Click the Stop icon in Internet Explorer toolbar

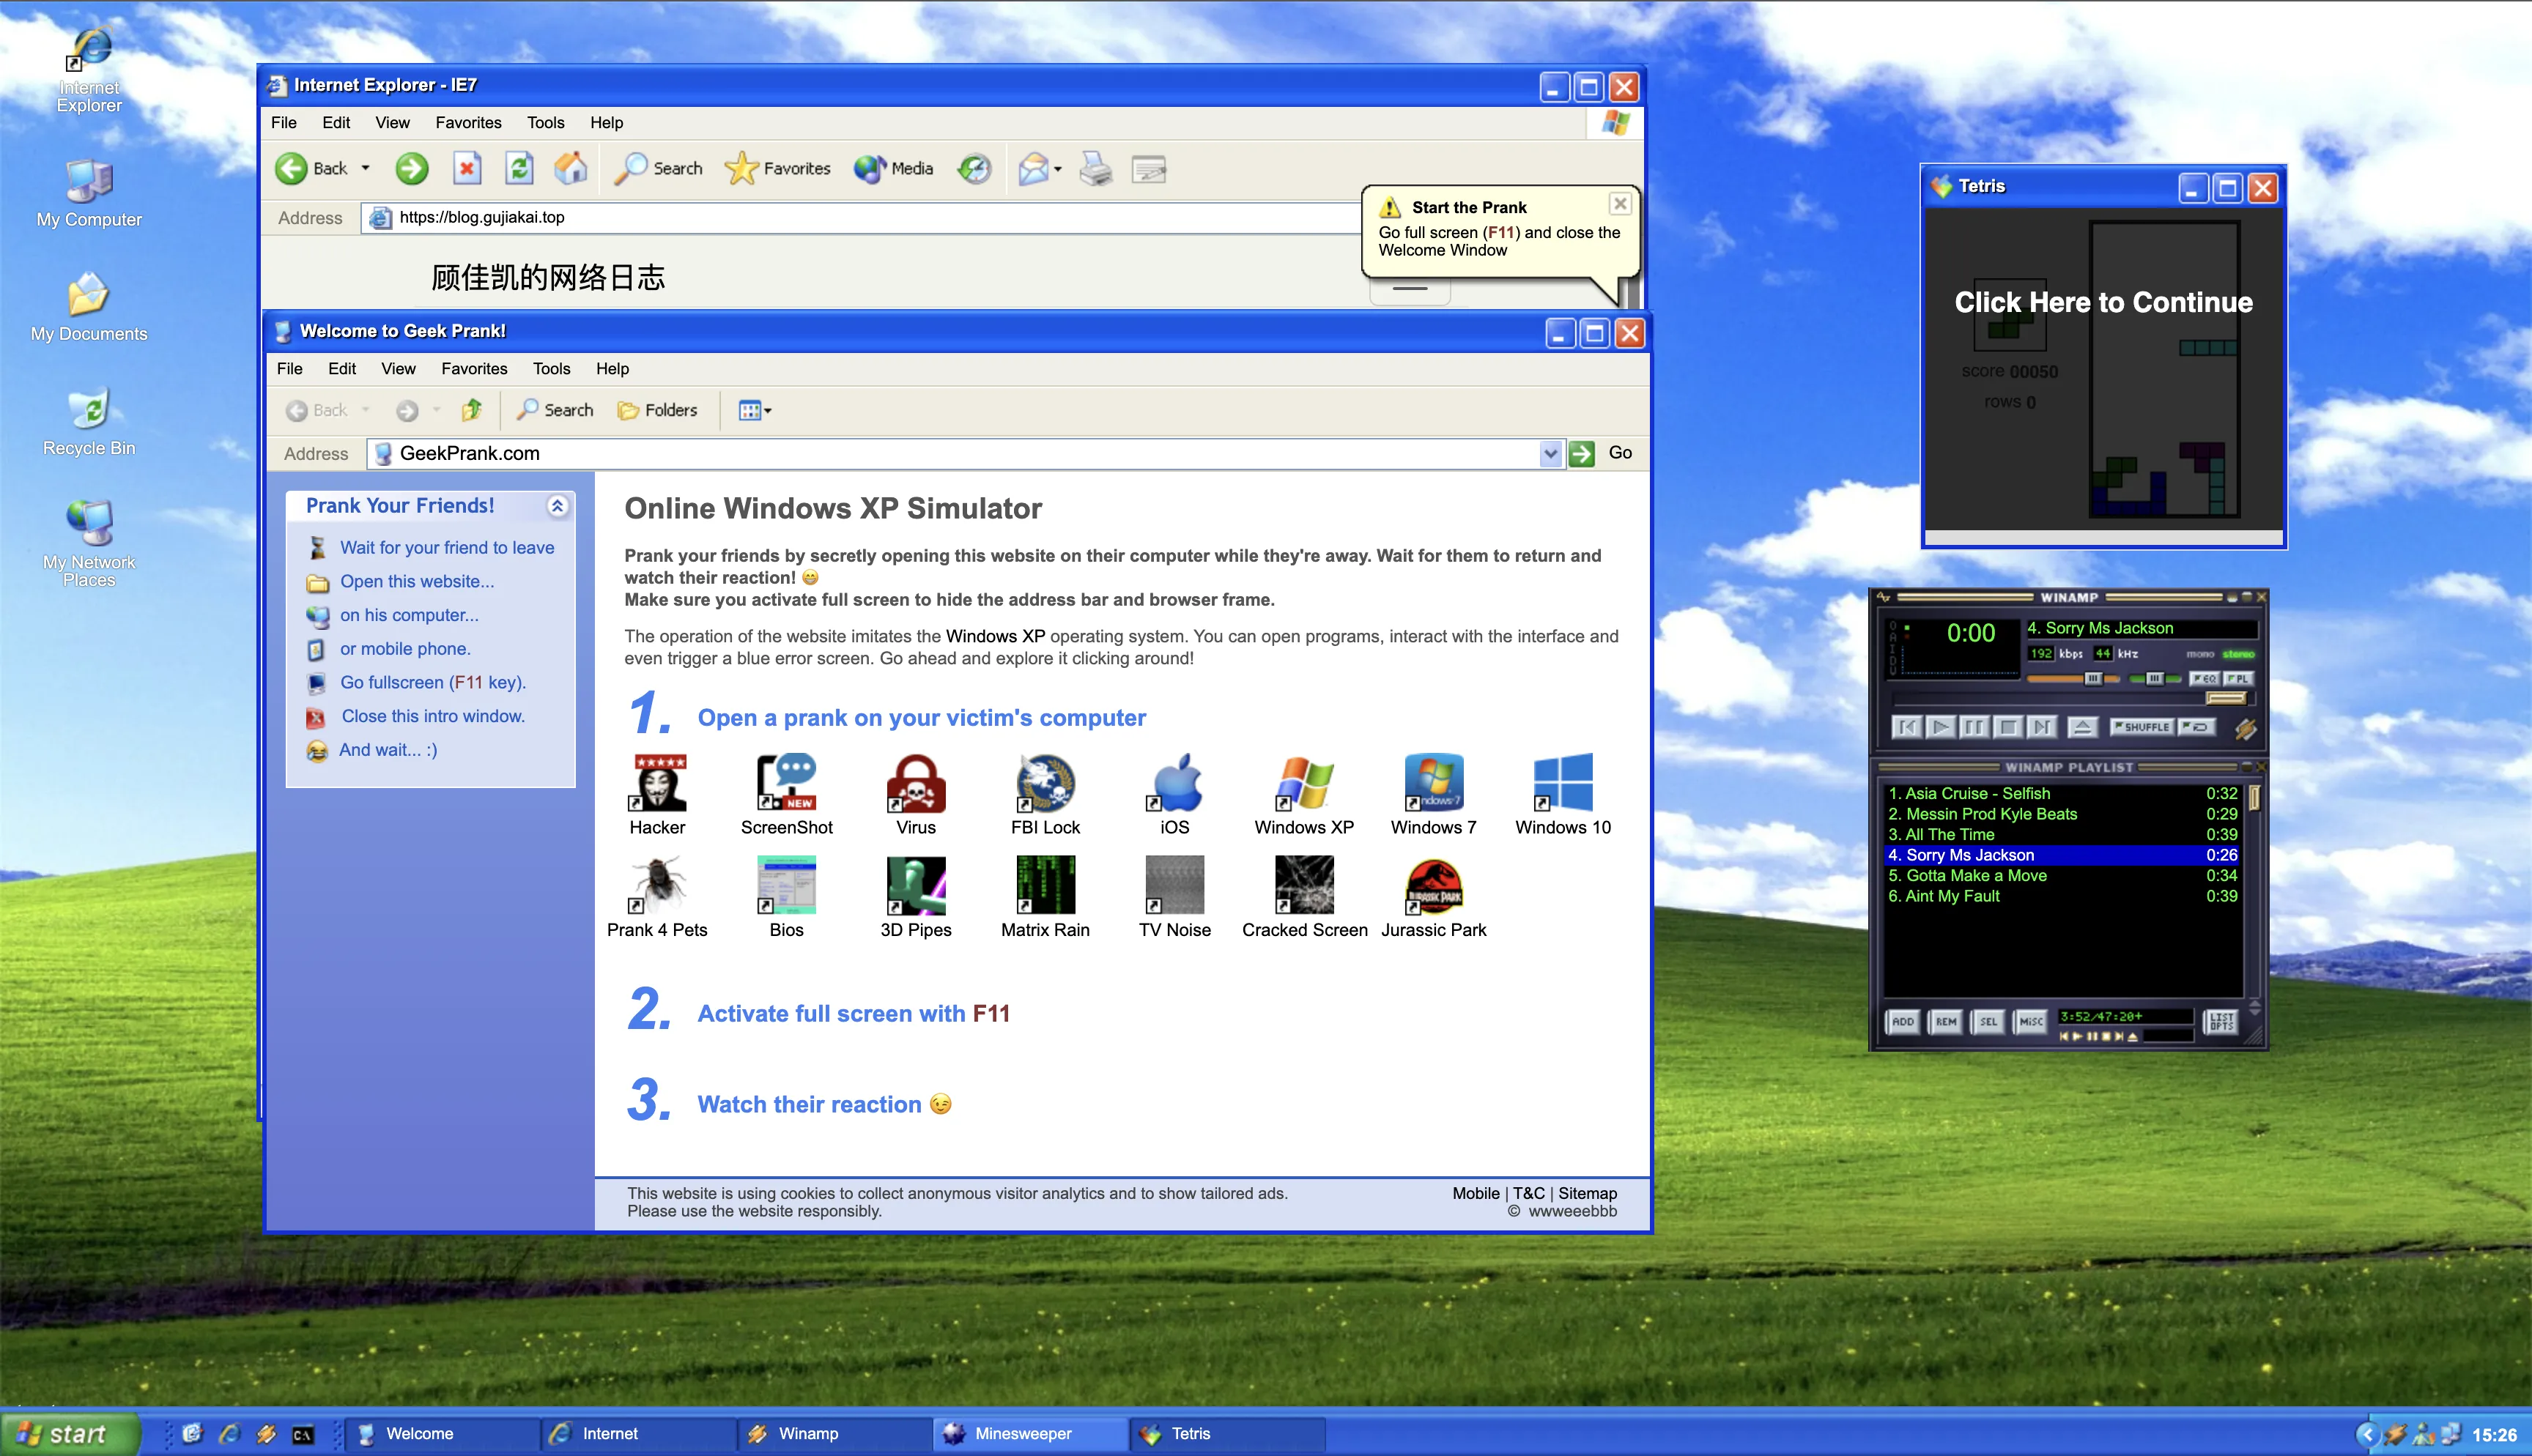(x=467, y=168)
